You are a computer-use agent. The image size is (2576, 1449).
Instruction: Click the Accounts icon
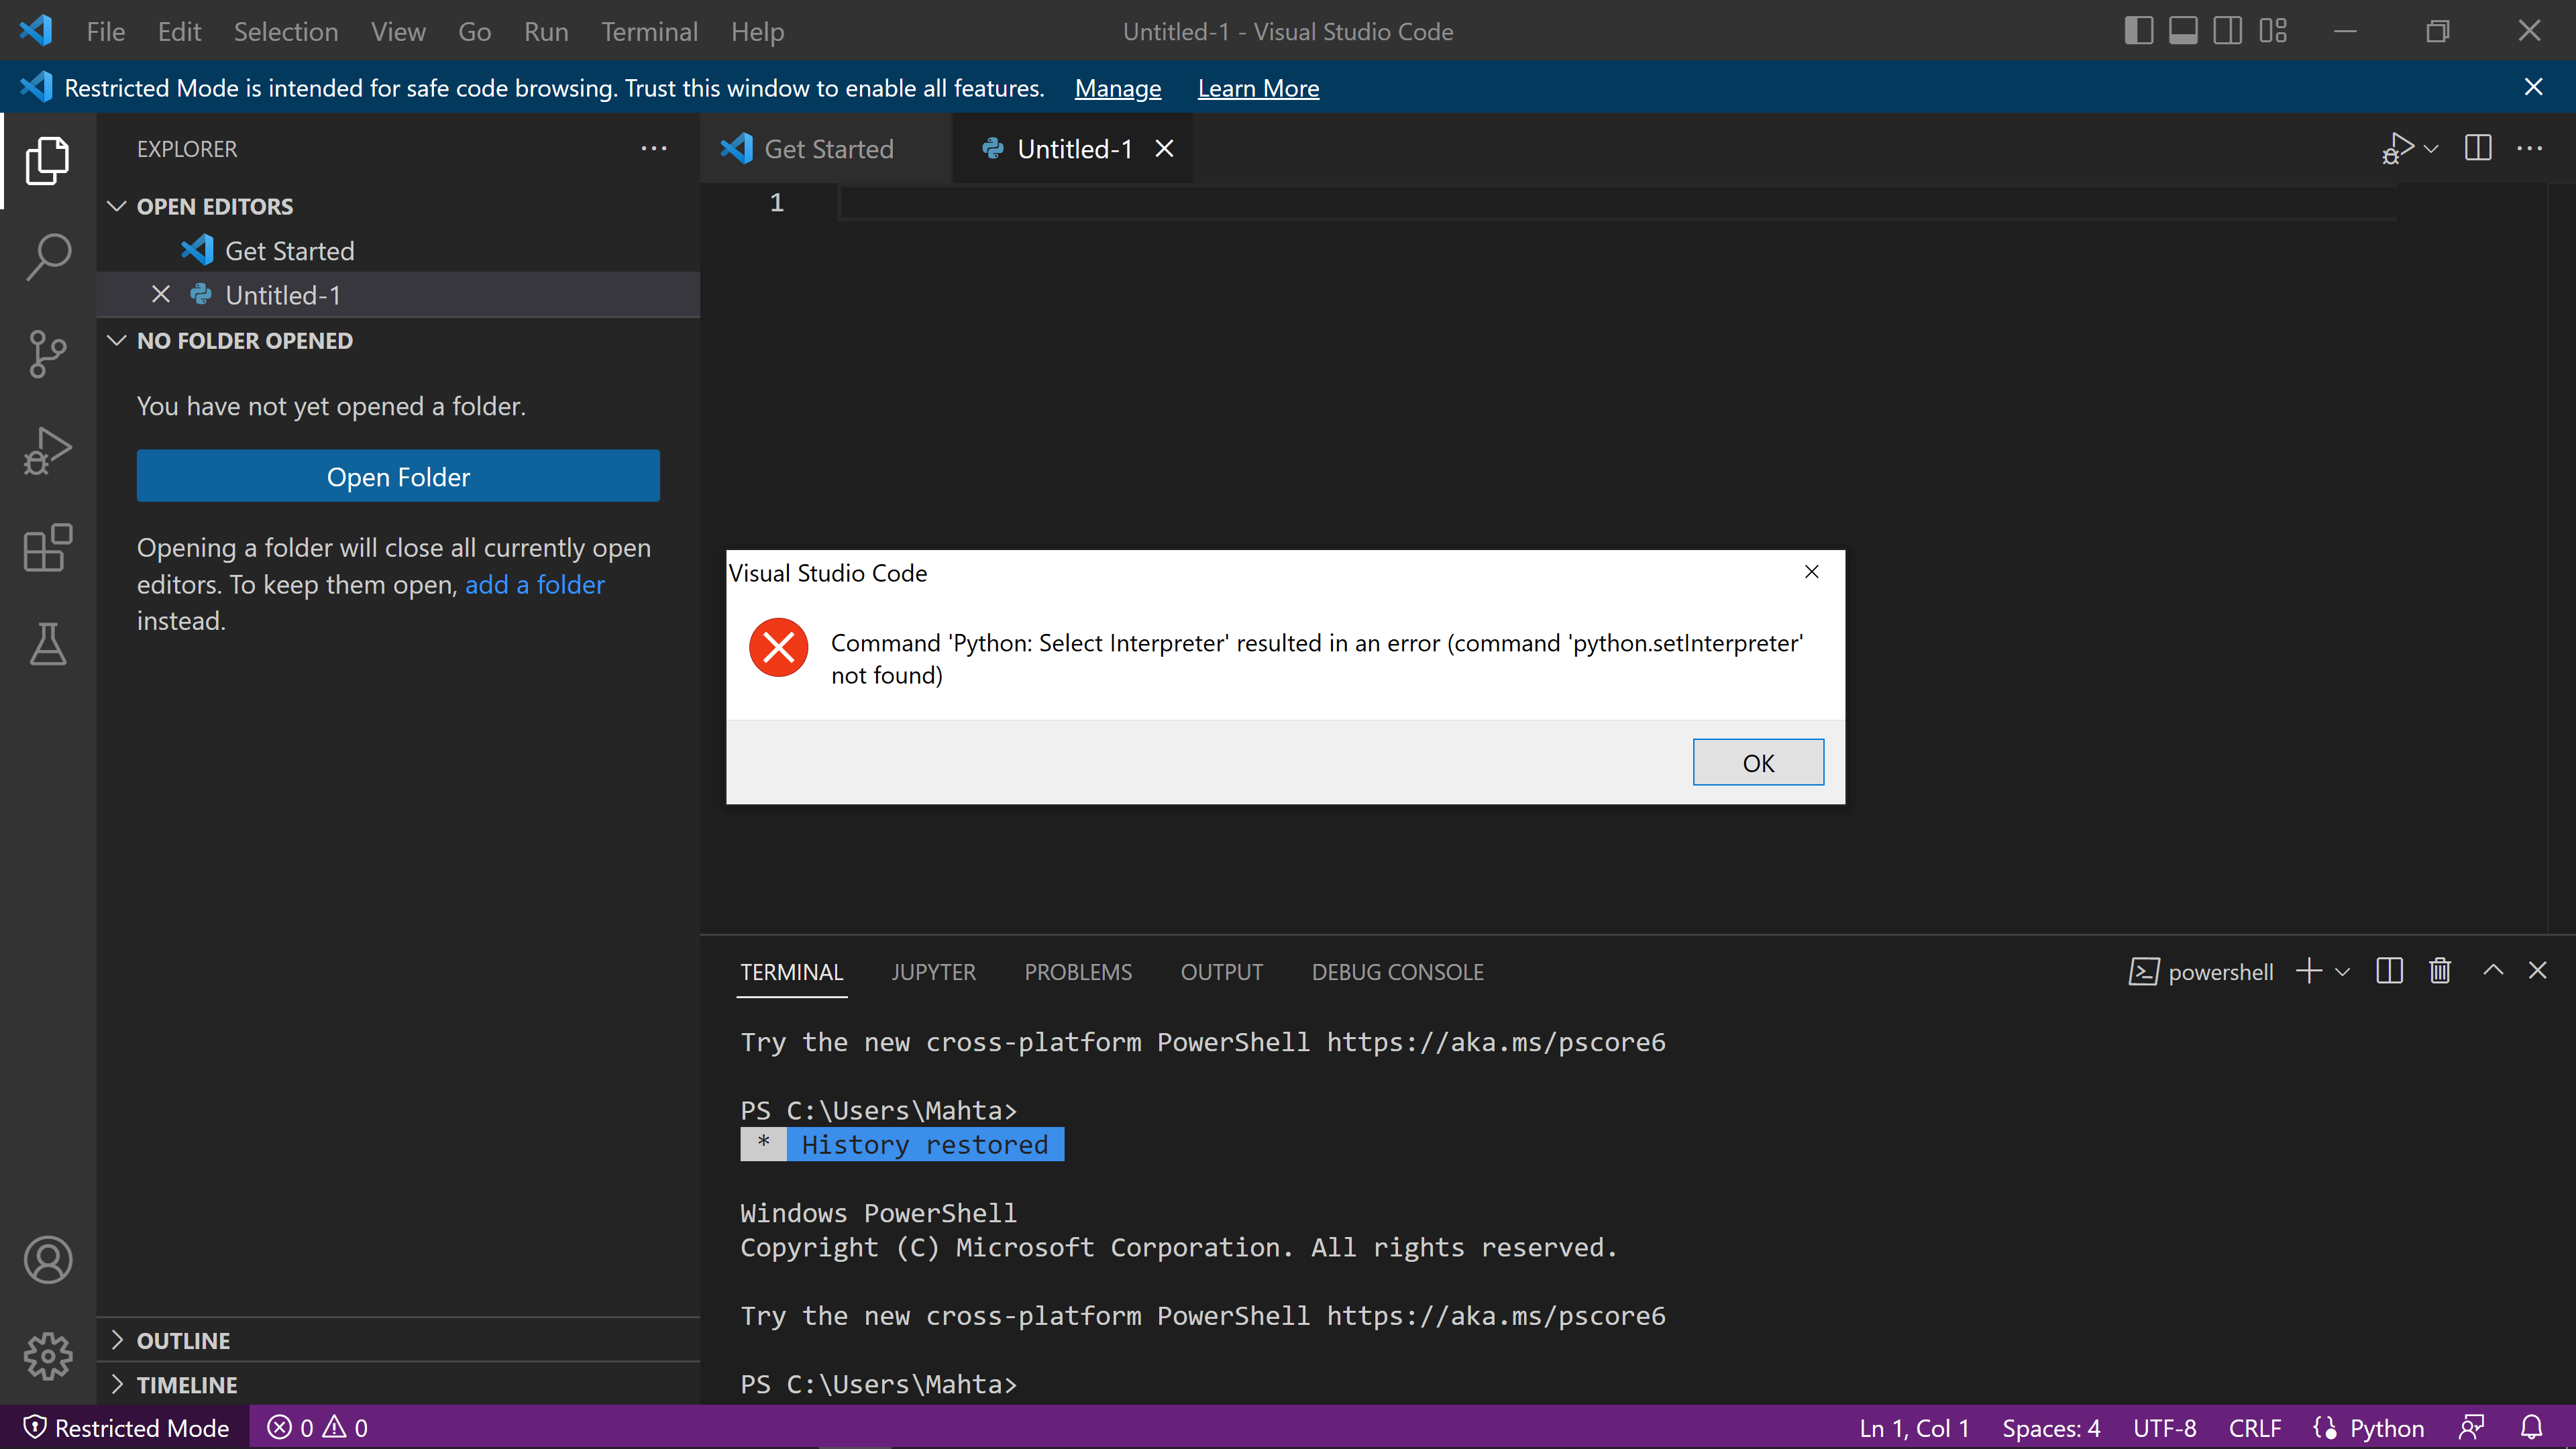48,1259
